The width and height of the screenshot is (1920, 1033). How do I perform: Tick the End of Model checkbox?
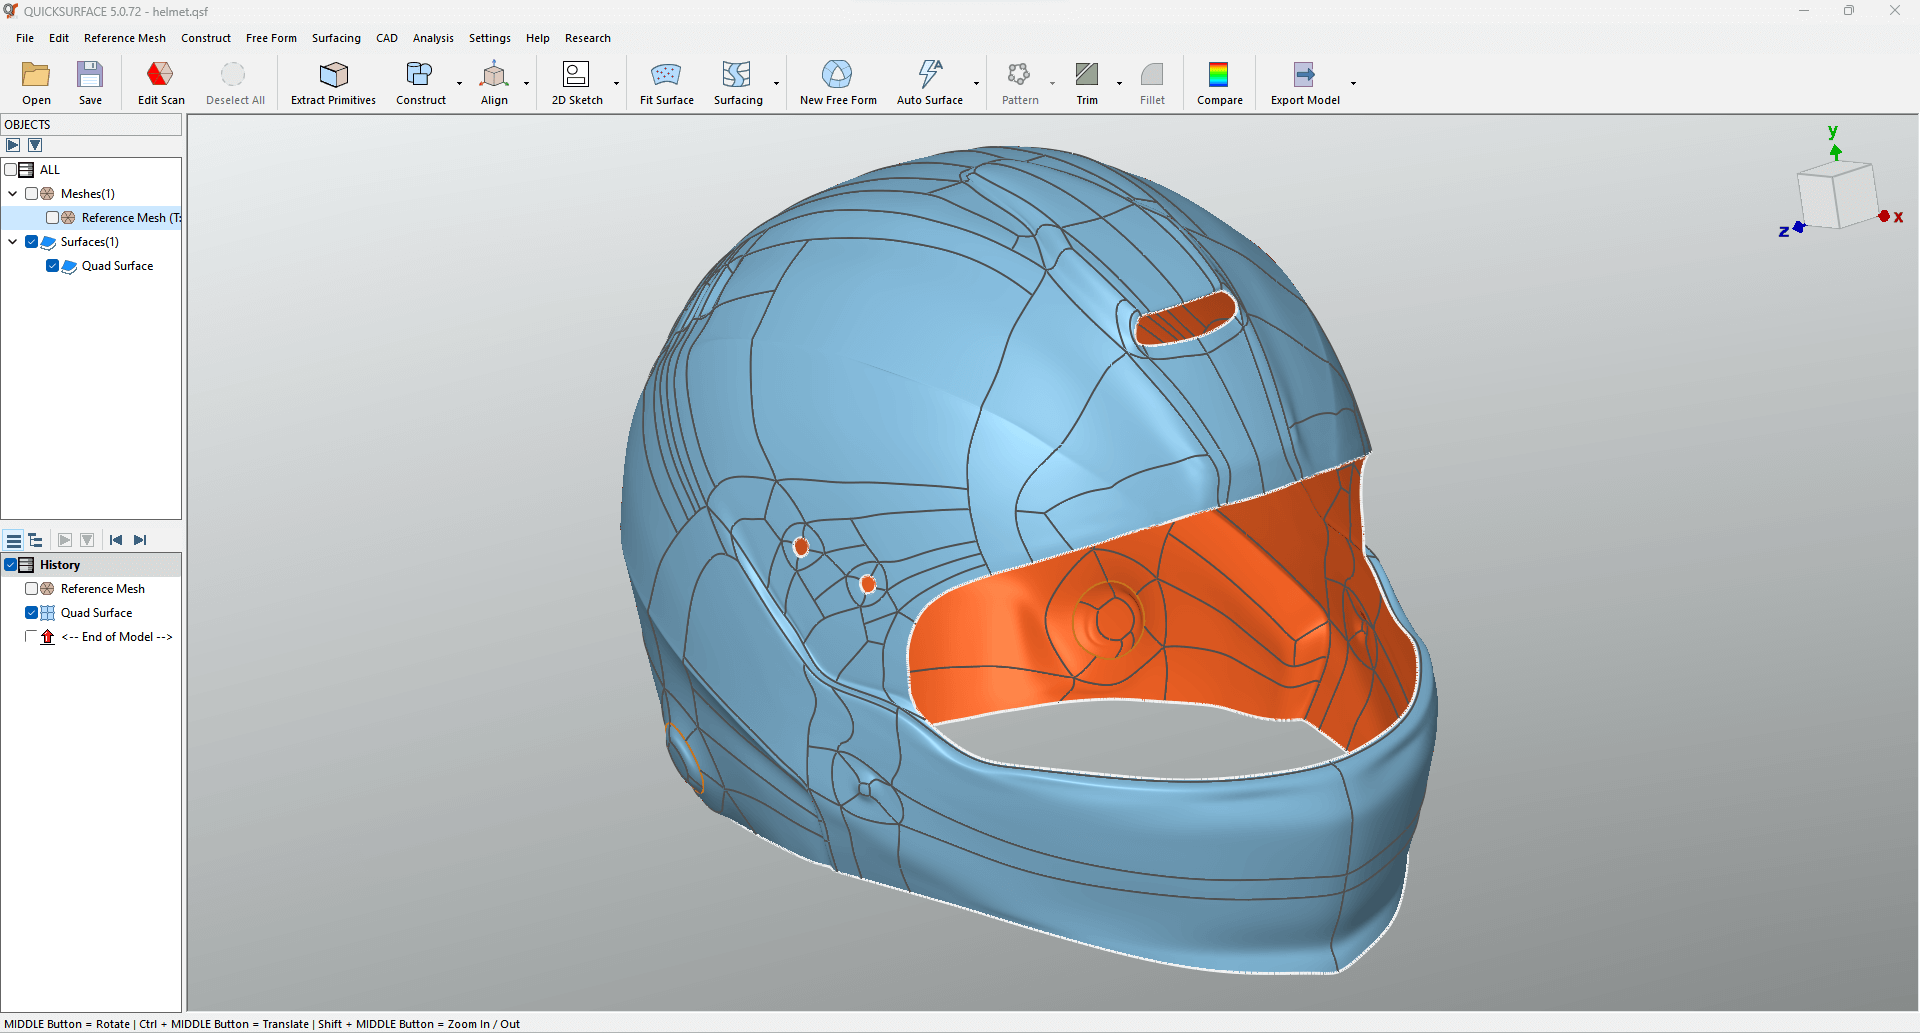pos(32,637)
